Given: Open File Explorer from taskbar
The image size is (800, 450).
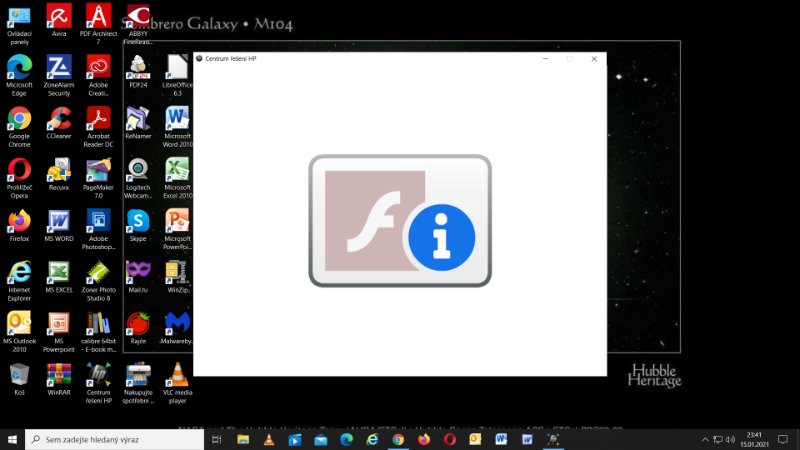Looking at the screenshot, I should [x=243, y=439].
